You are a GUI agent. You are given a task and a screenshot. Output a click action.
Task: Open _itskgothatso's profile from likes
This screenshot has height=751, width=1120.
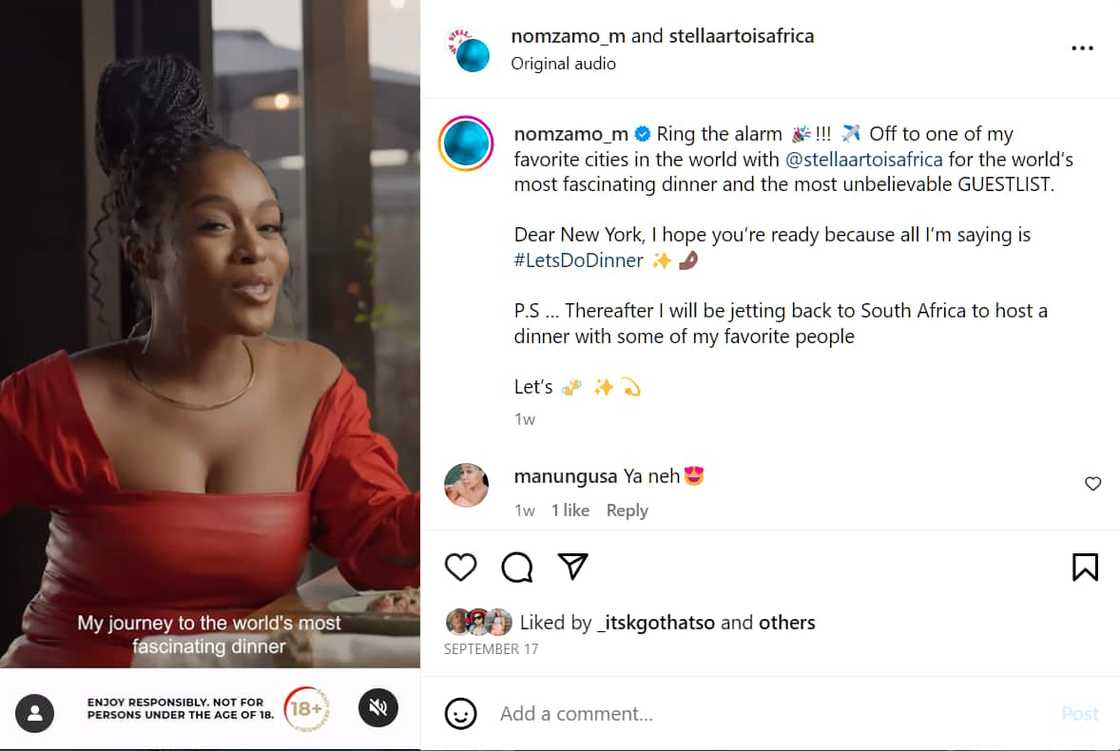pyautogui.click(x=655, y=622)
